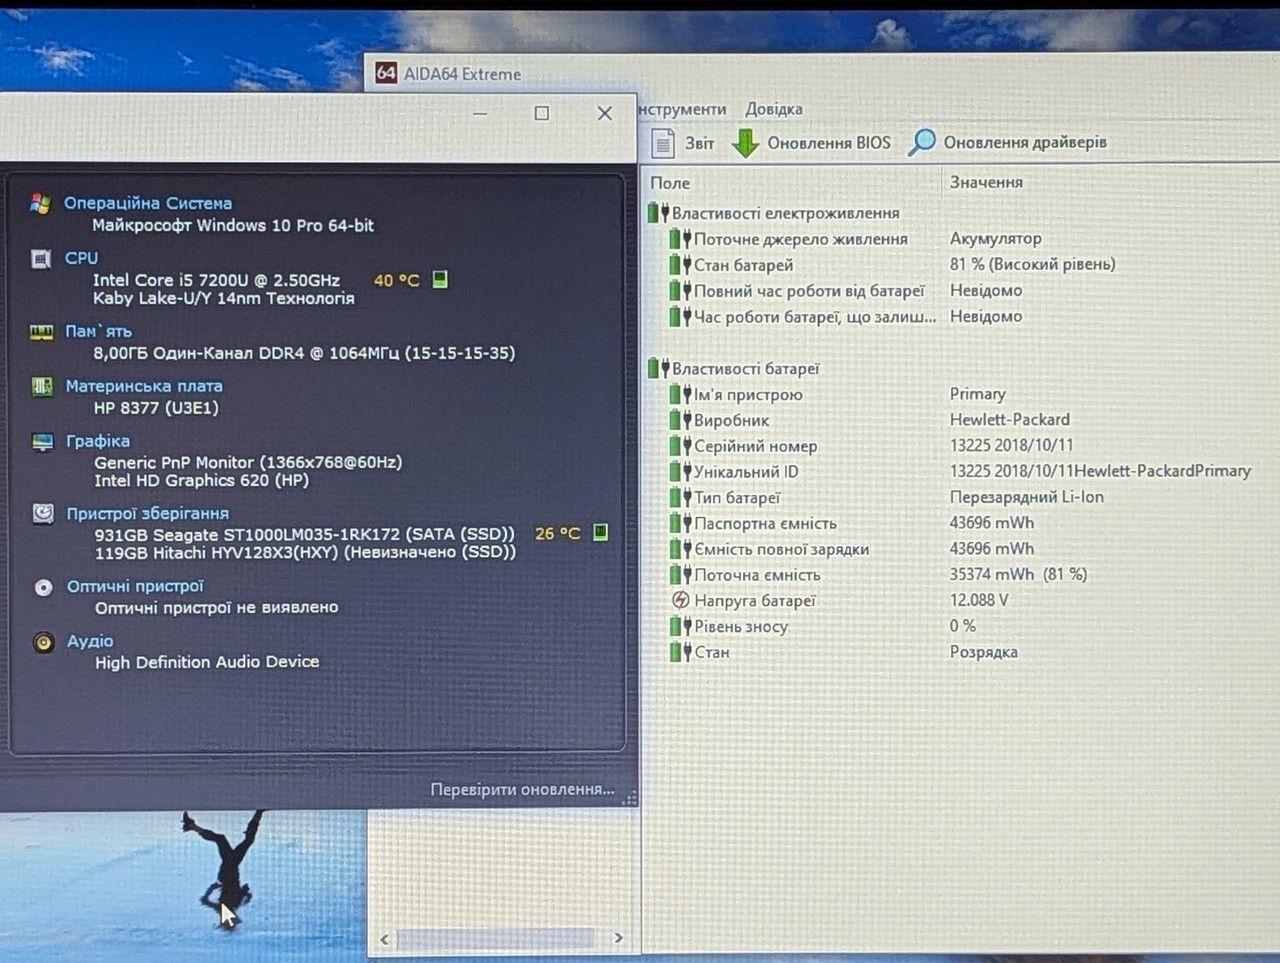Click the AIDA64 Extreme title bar icon
The image size is (1280, 963).
(x=386, y=73)
